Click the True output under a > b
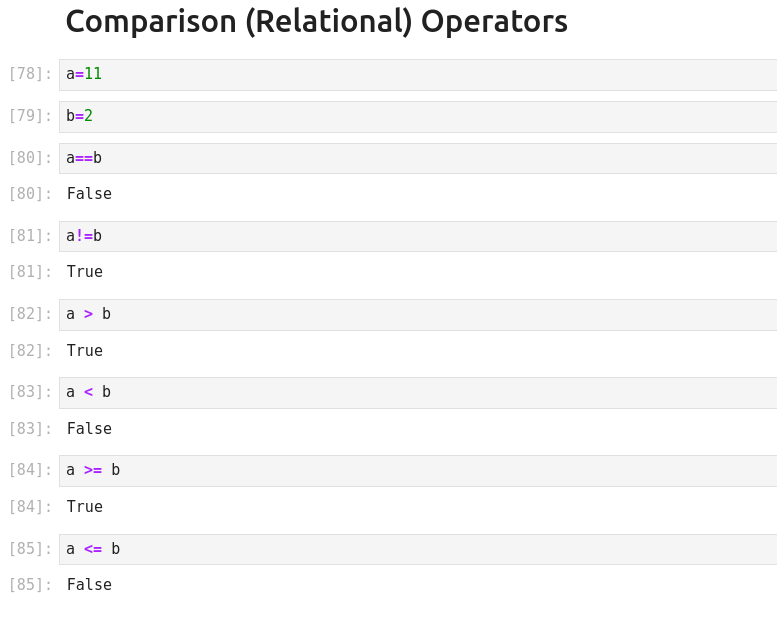Viewport: 777px width, 620px height. (85, 351)
